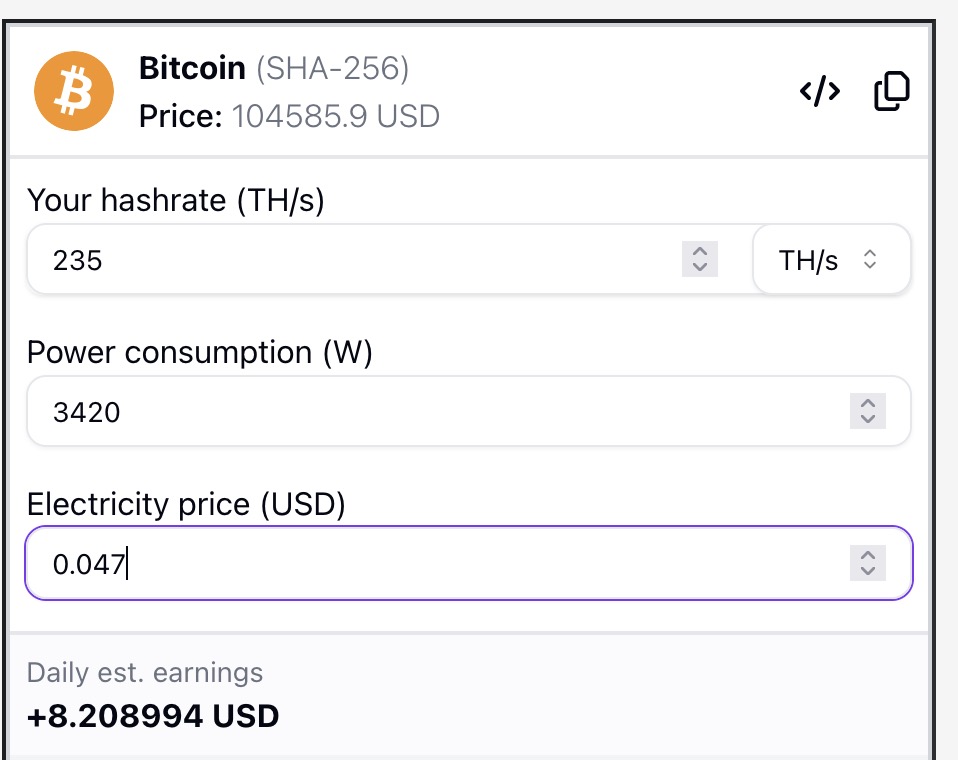Lower electricity price with down arrow
Image resolution: width=958 pixels, height=760 pixels.
coord(868,571)
